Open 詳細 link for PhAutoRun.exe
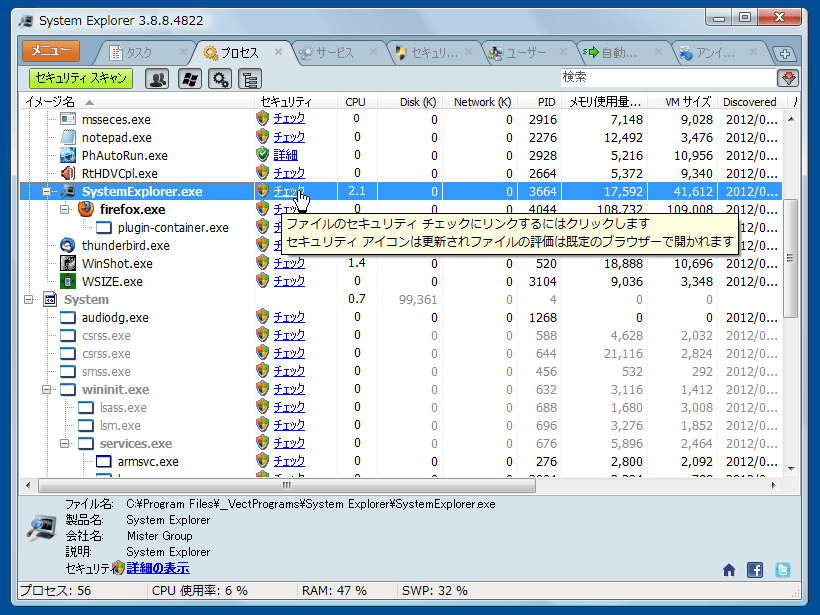The image size is (820, 615). (x=286, y=155)
